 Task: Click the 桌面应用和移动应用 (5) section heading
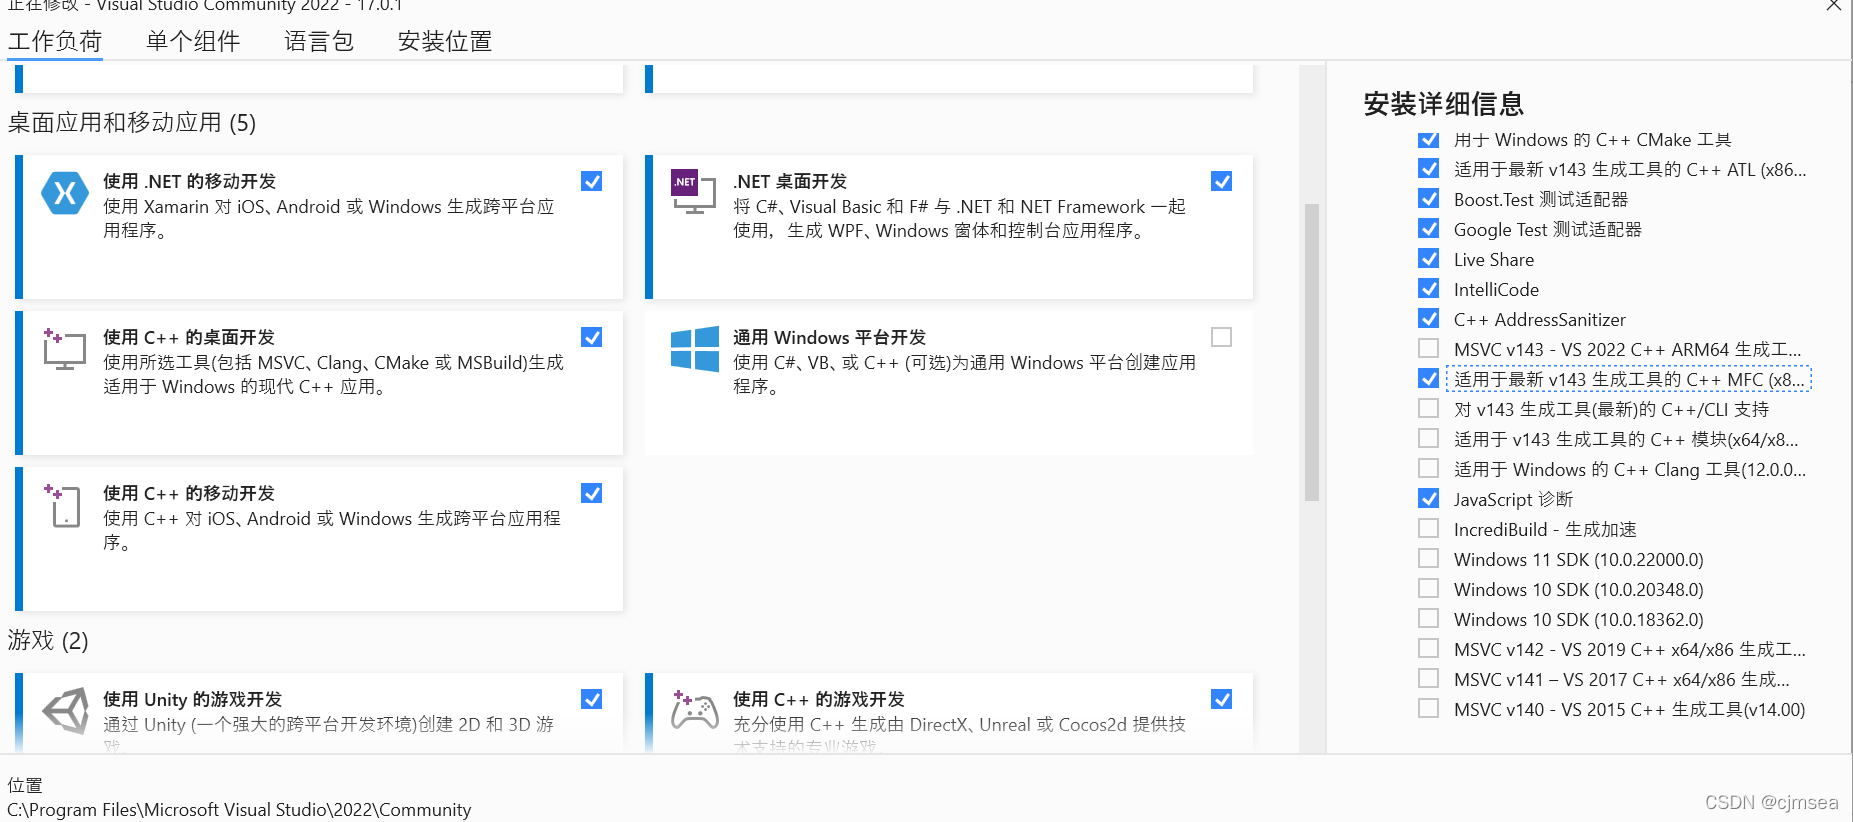[132, 123]
